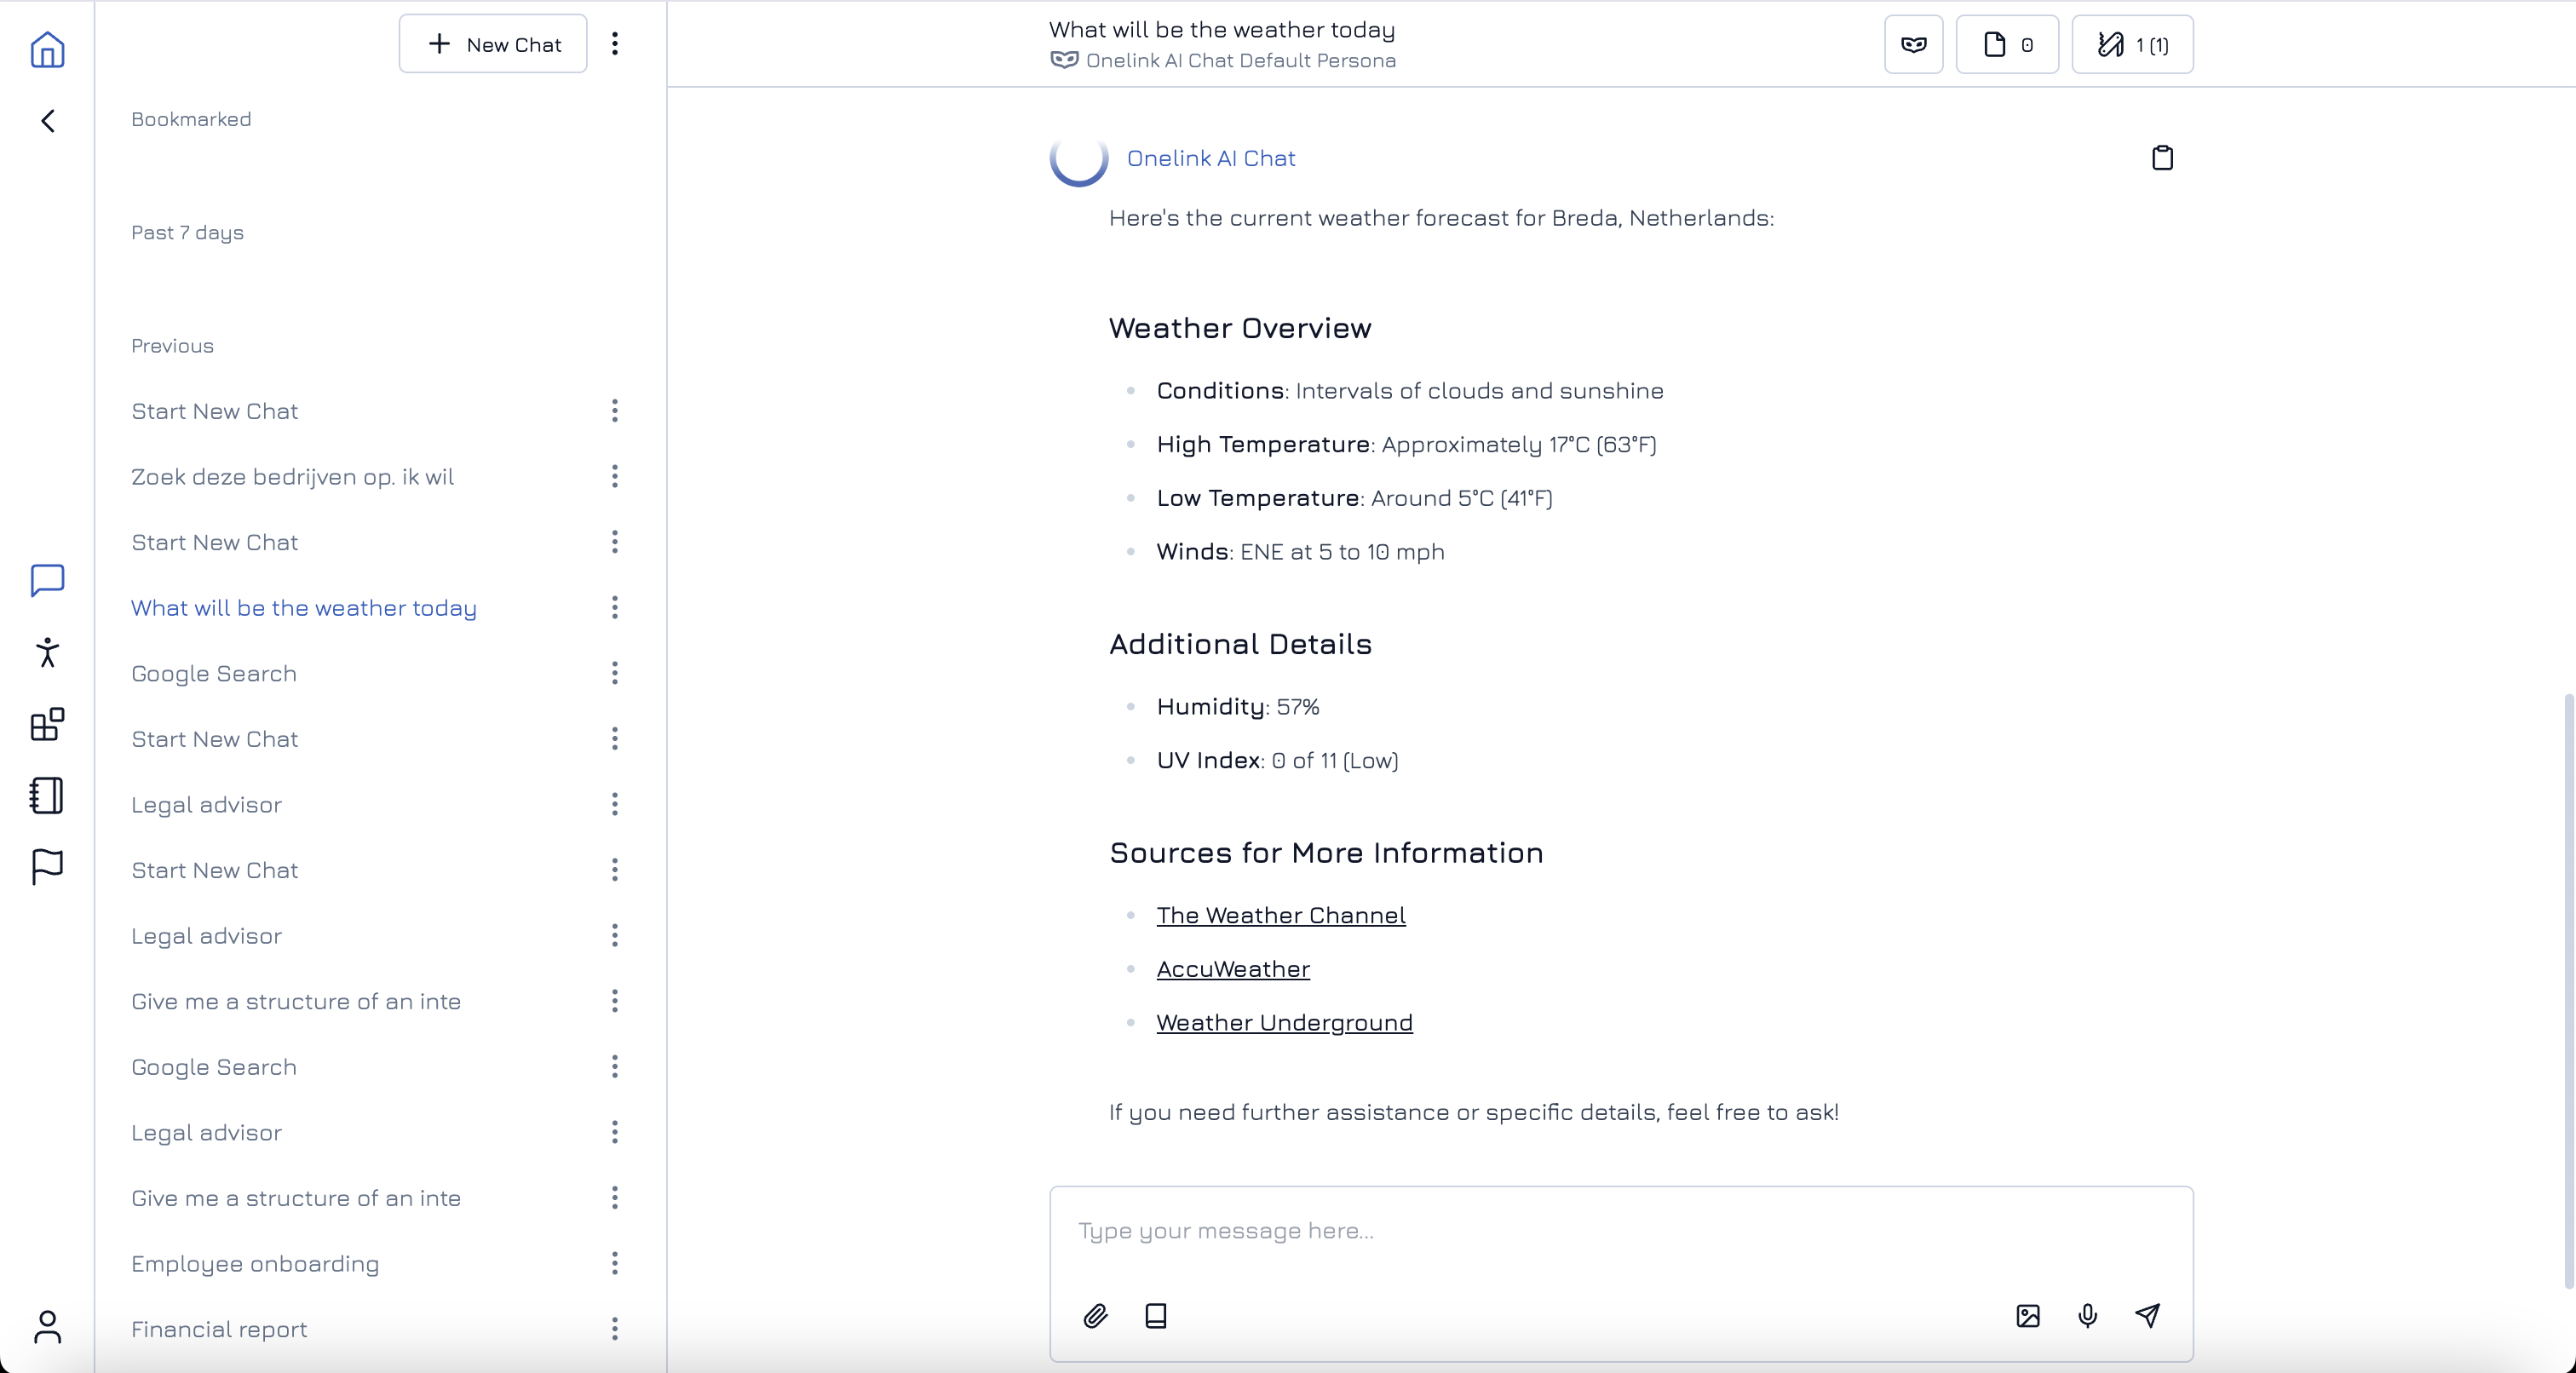This screenshot has width=2576, height=1373.
Task: Click the New Chat button
Action: pos(492,44)
